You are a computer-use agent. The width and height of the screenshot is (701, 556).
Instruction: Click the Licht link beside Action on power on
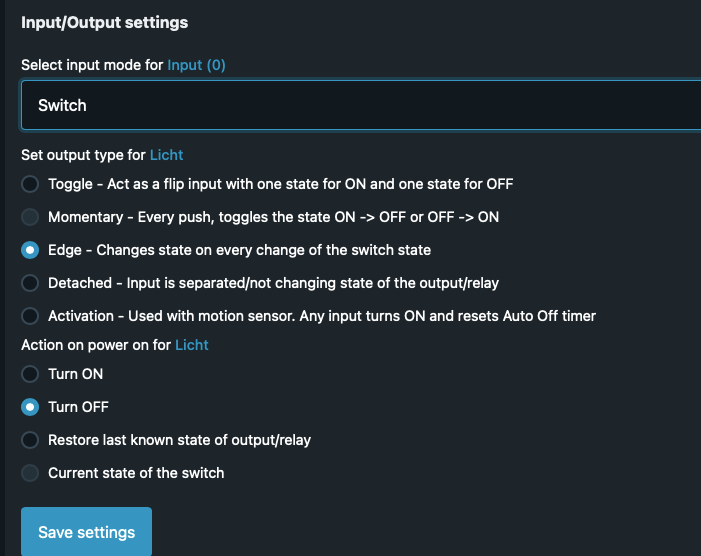click(191, 345)
